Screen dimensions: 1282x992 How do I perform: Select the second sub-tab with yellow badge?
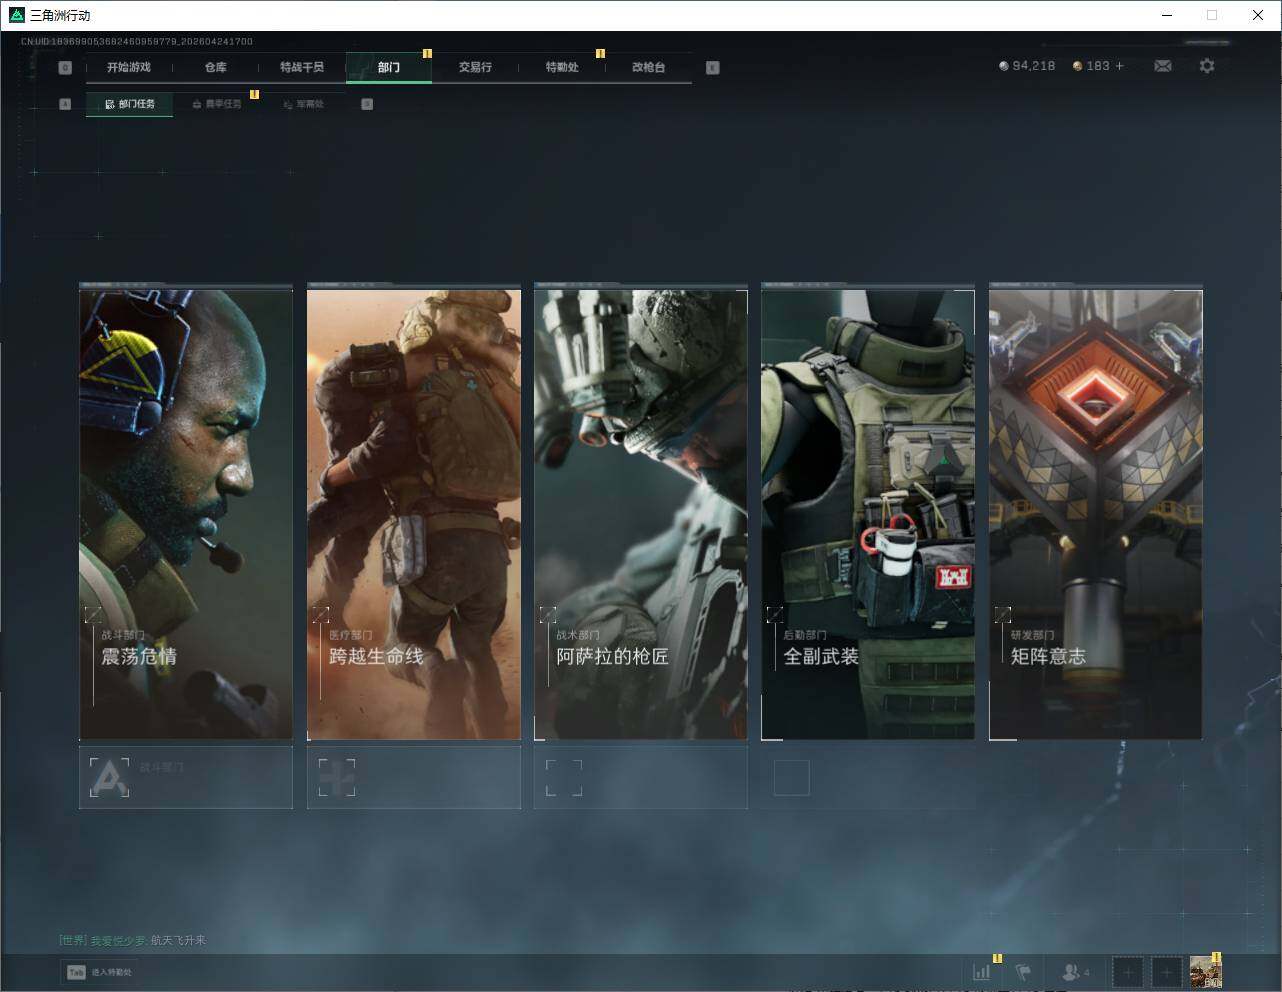pos(216,104)
